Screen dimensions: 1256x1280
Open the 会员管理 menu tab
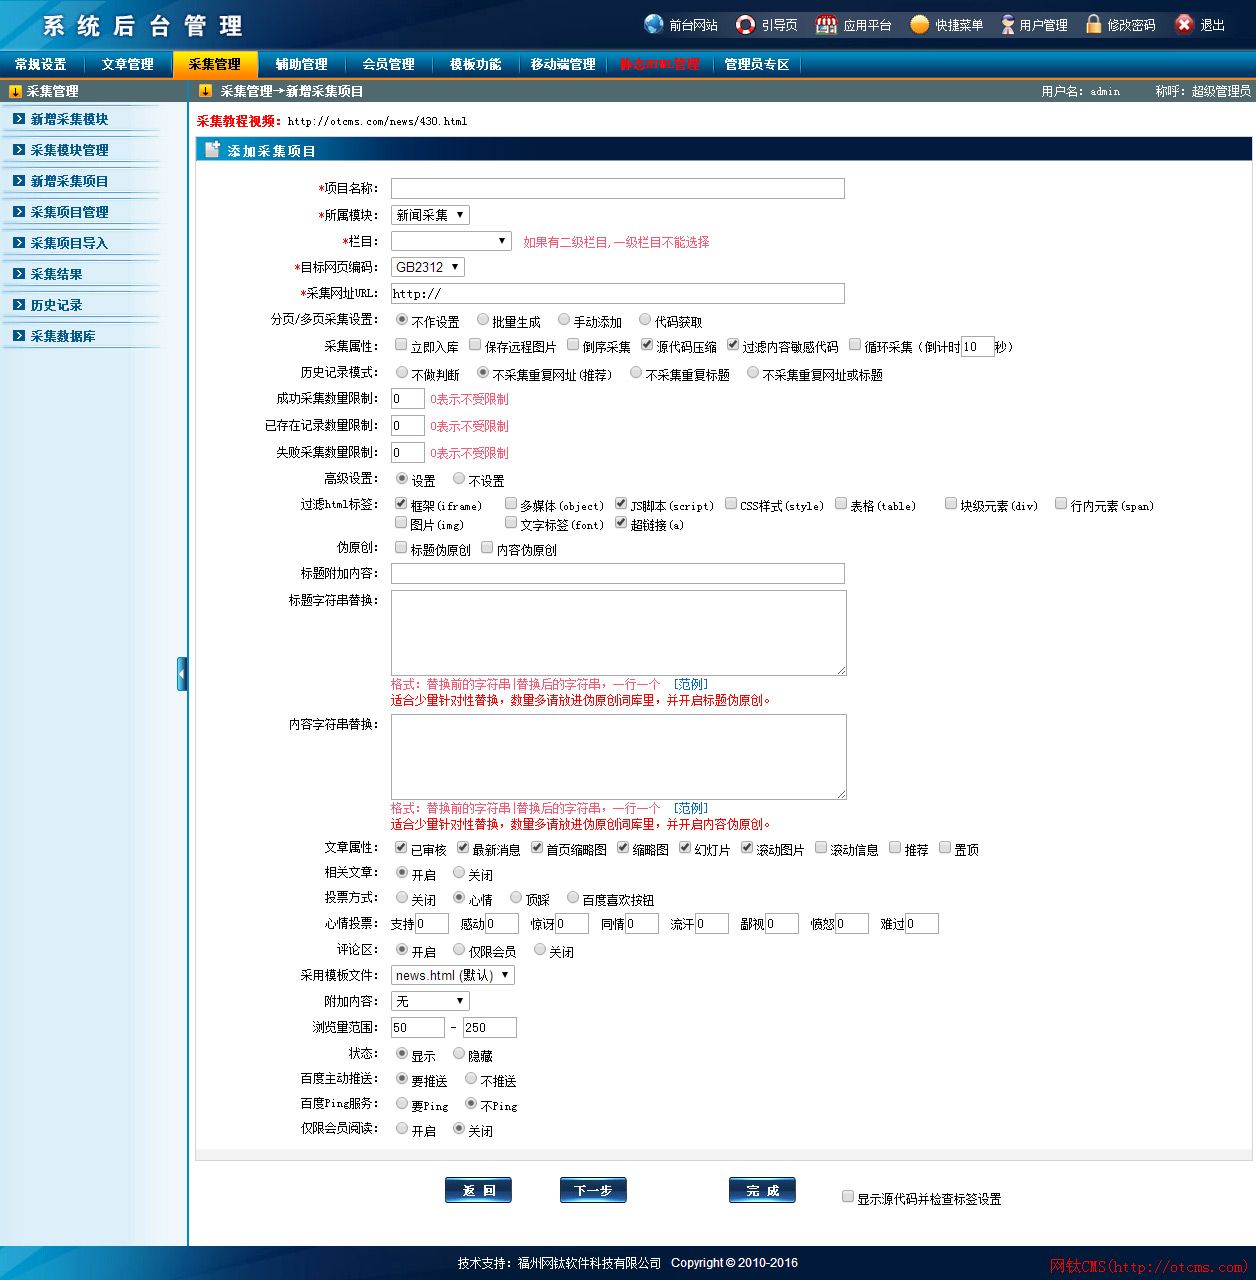tap(388, 64)
